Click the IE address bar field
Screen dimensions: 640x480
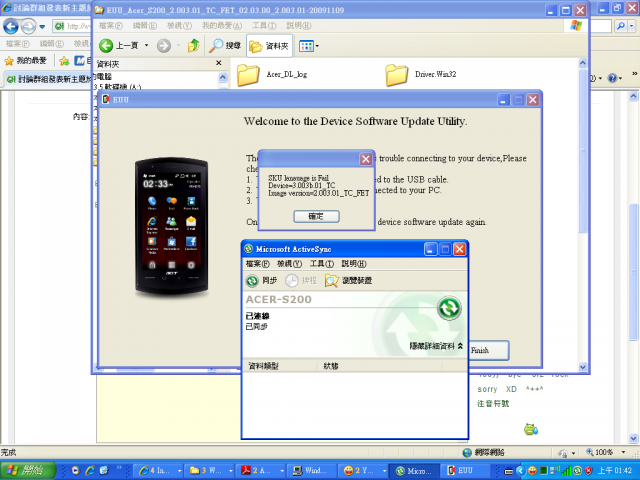(x=72, y=27)
